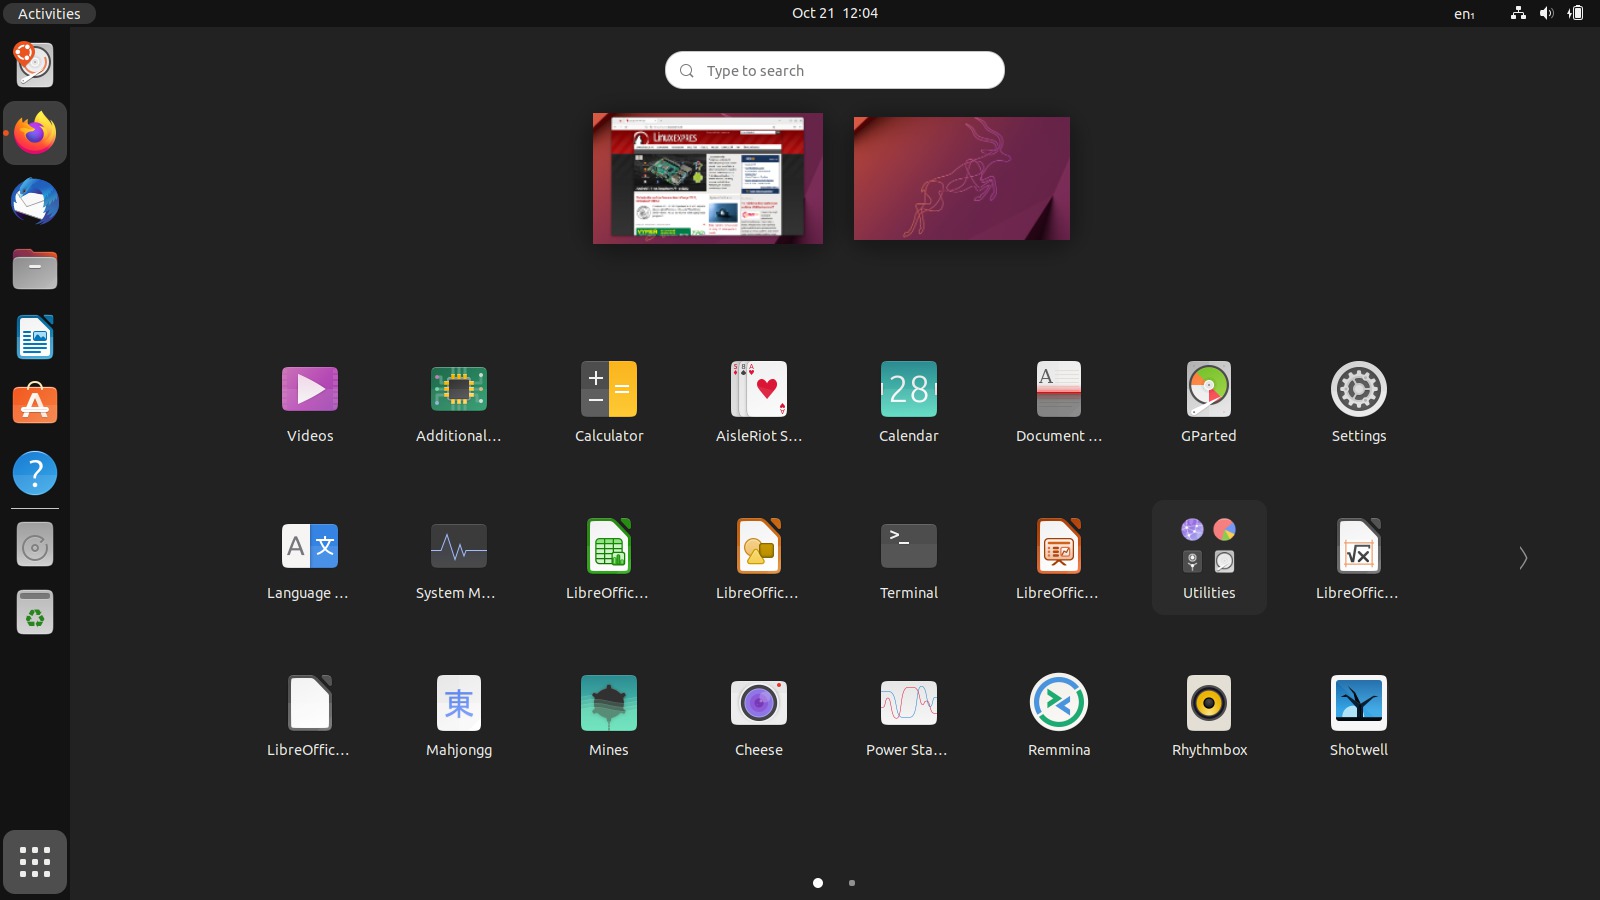Open system menu with network, volume and battery icons
Image resolution: width=1600 pixels, height=900 pixels.
pos(1547,13)
